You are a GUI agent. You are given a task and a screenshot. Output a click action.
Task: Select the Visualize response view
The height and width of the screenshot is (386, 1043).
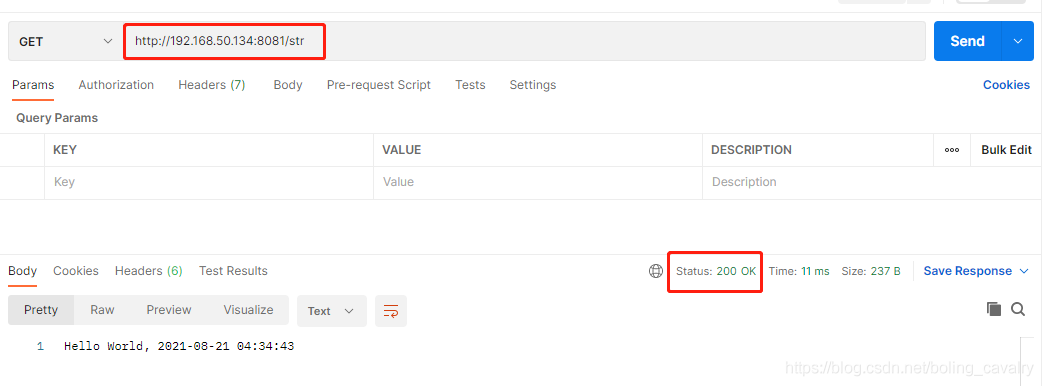pos(248,309)
